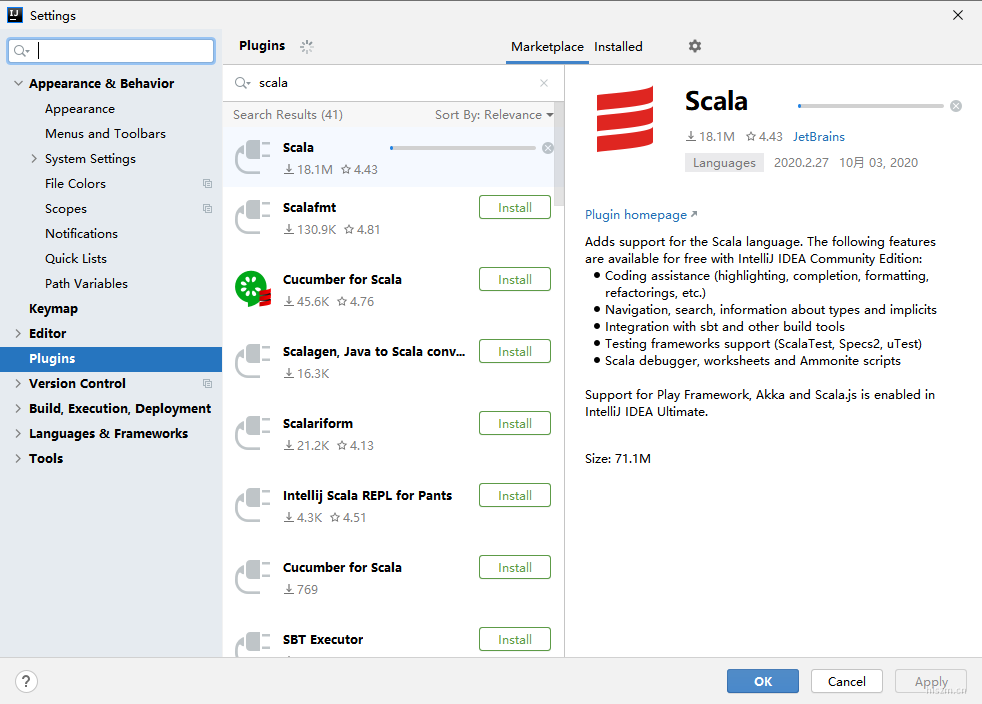This screenshot has width=982, height=704.
Task: Confirm settings with OK
Action: coord(763,681)
